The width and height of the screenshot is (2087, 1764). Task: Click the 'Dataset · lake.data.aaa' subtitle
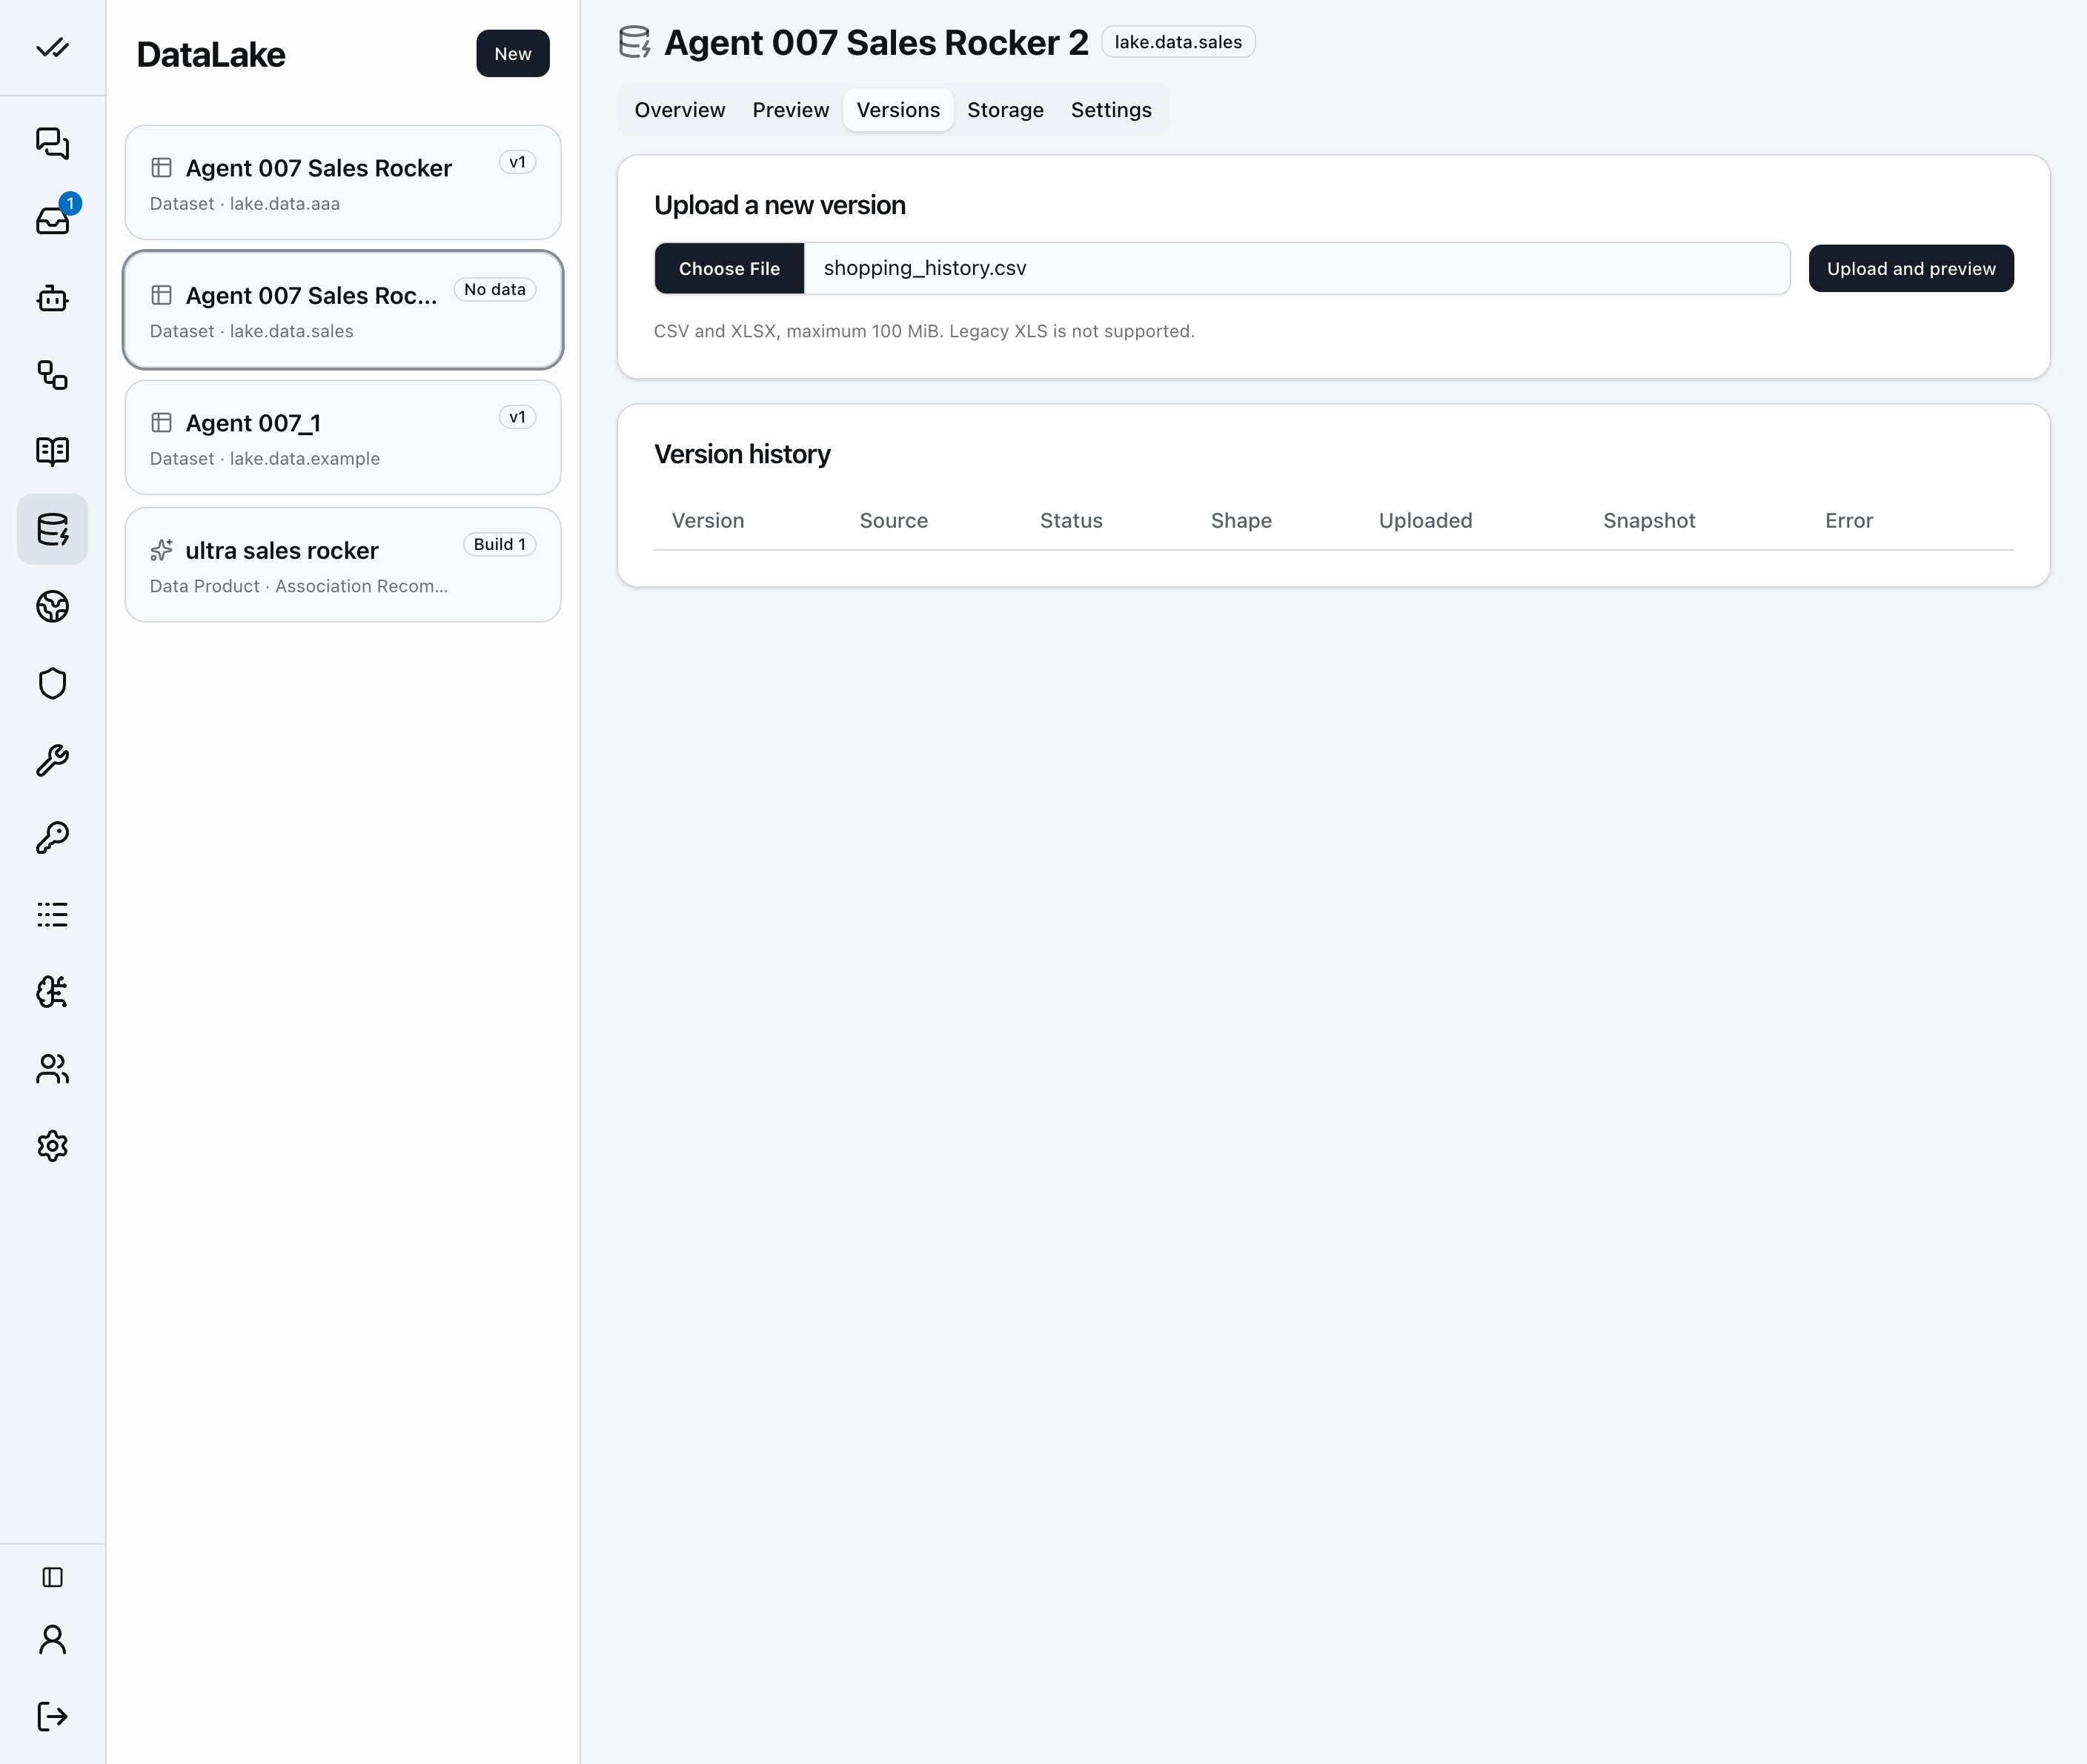click(x=245, y=203)
